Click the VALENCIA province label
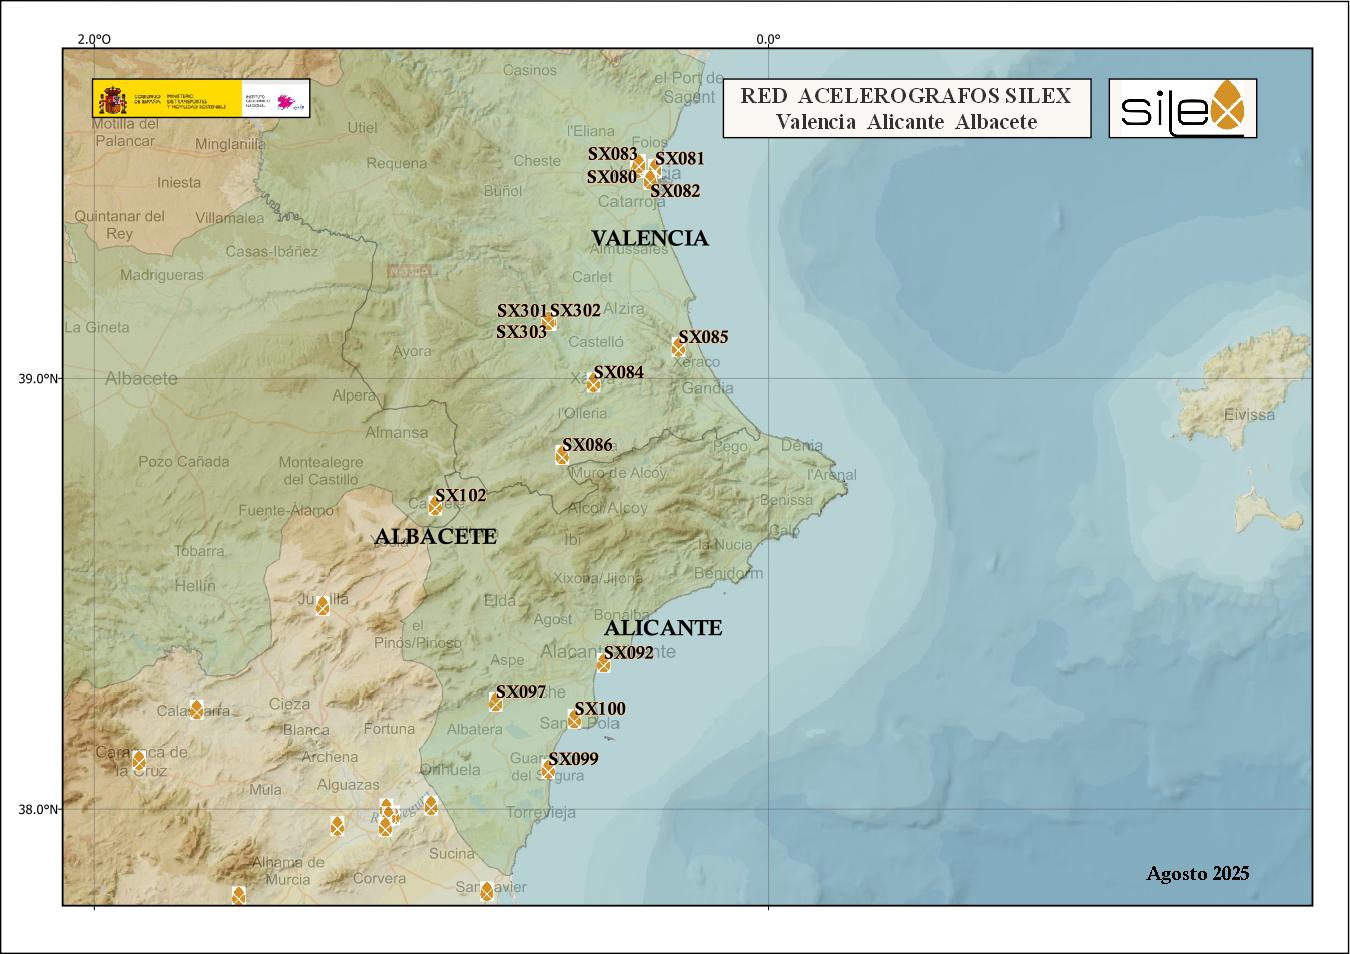The height and width of the screenshot is (954, 1350). [649, 238]
